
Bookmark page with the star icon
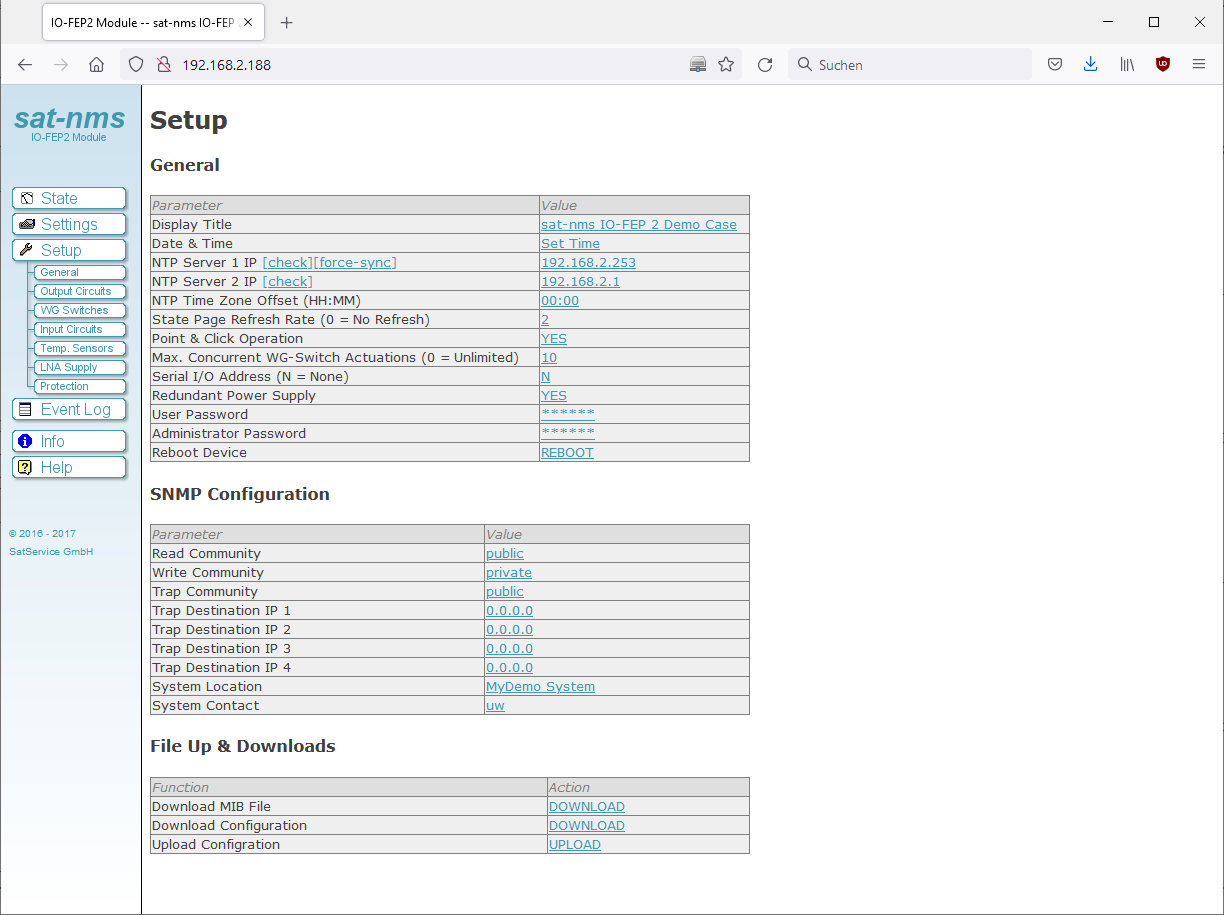[726, 65]
